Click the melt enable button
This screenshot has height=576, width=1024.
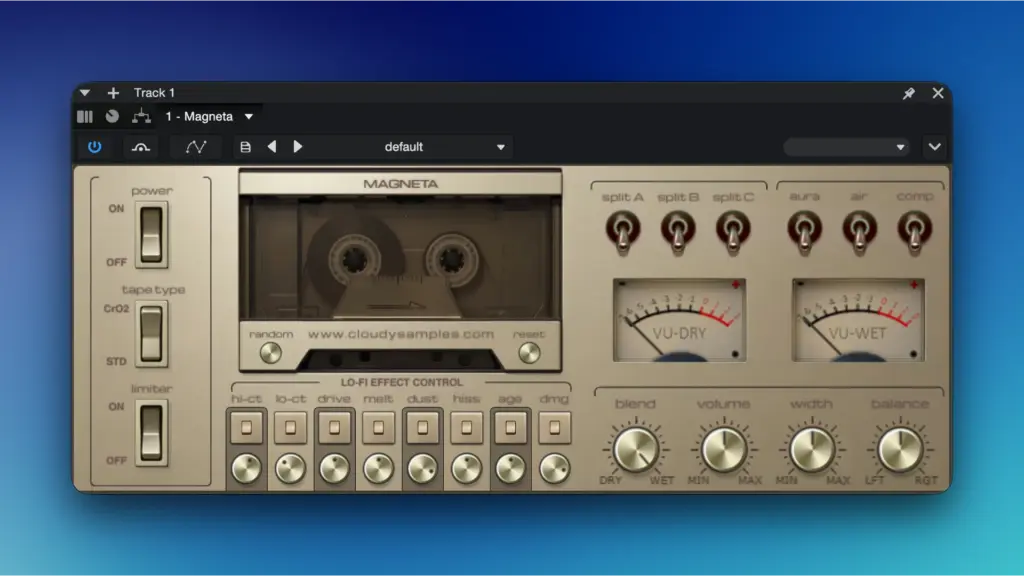(379, 428)
